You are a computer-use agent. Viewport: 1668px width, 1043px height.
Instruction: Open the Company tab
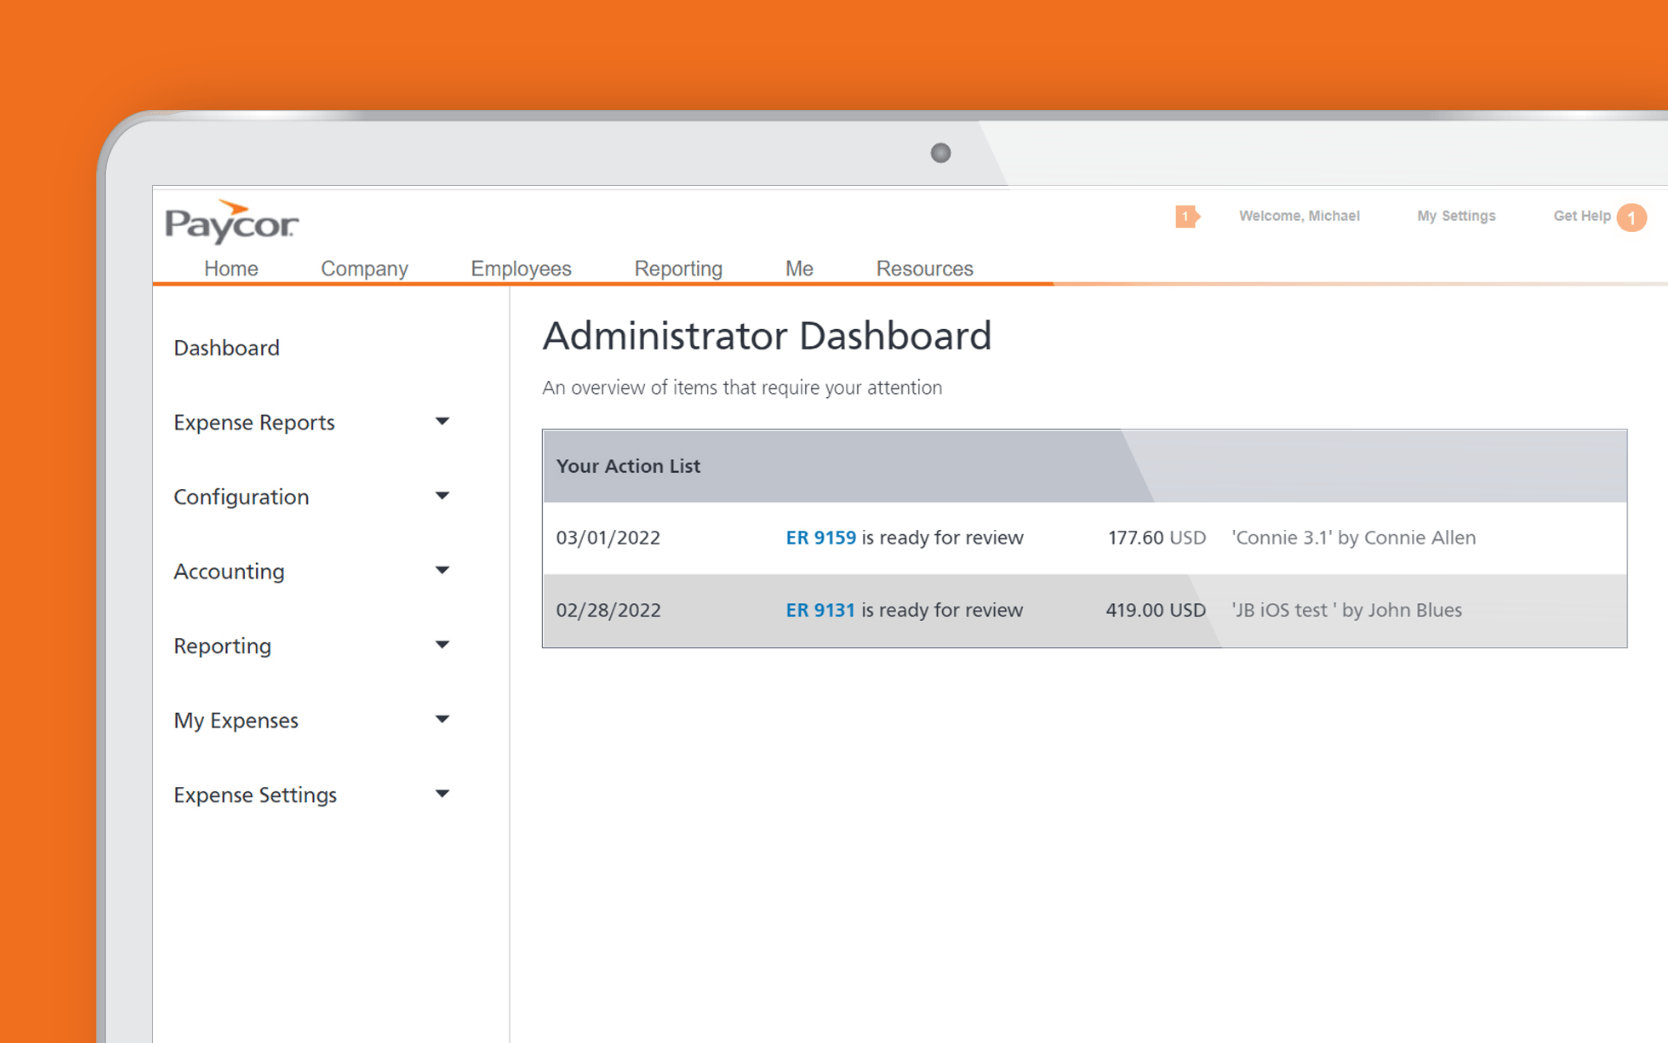[364, 268]
